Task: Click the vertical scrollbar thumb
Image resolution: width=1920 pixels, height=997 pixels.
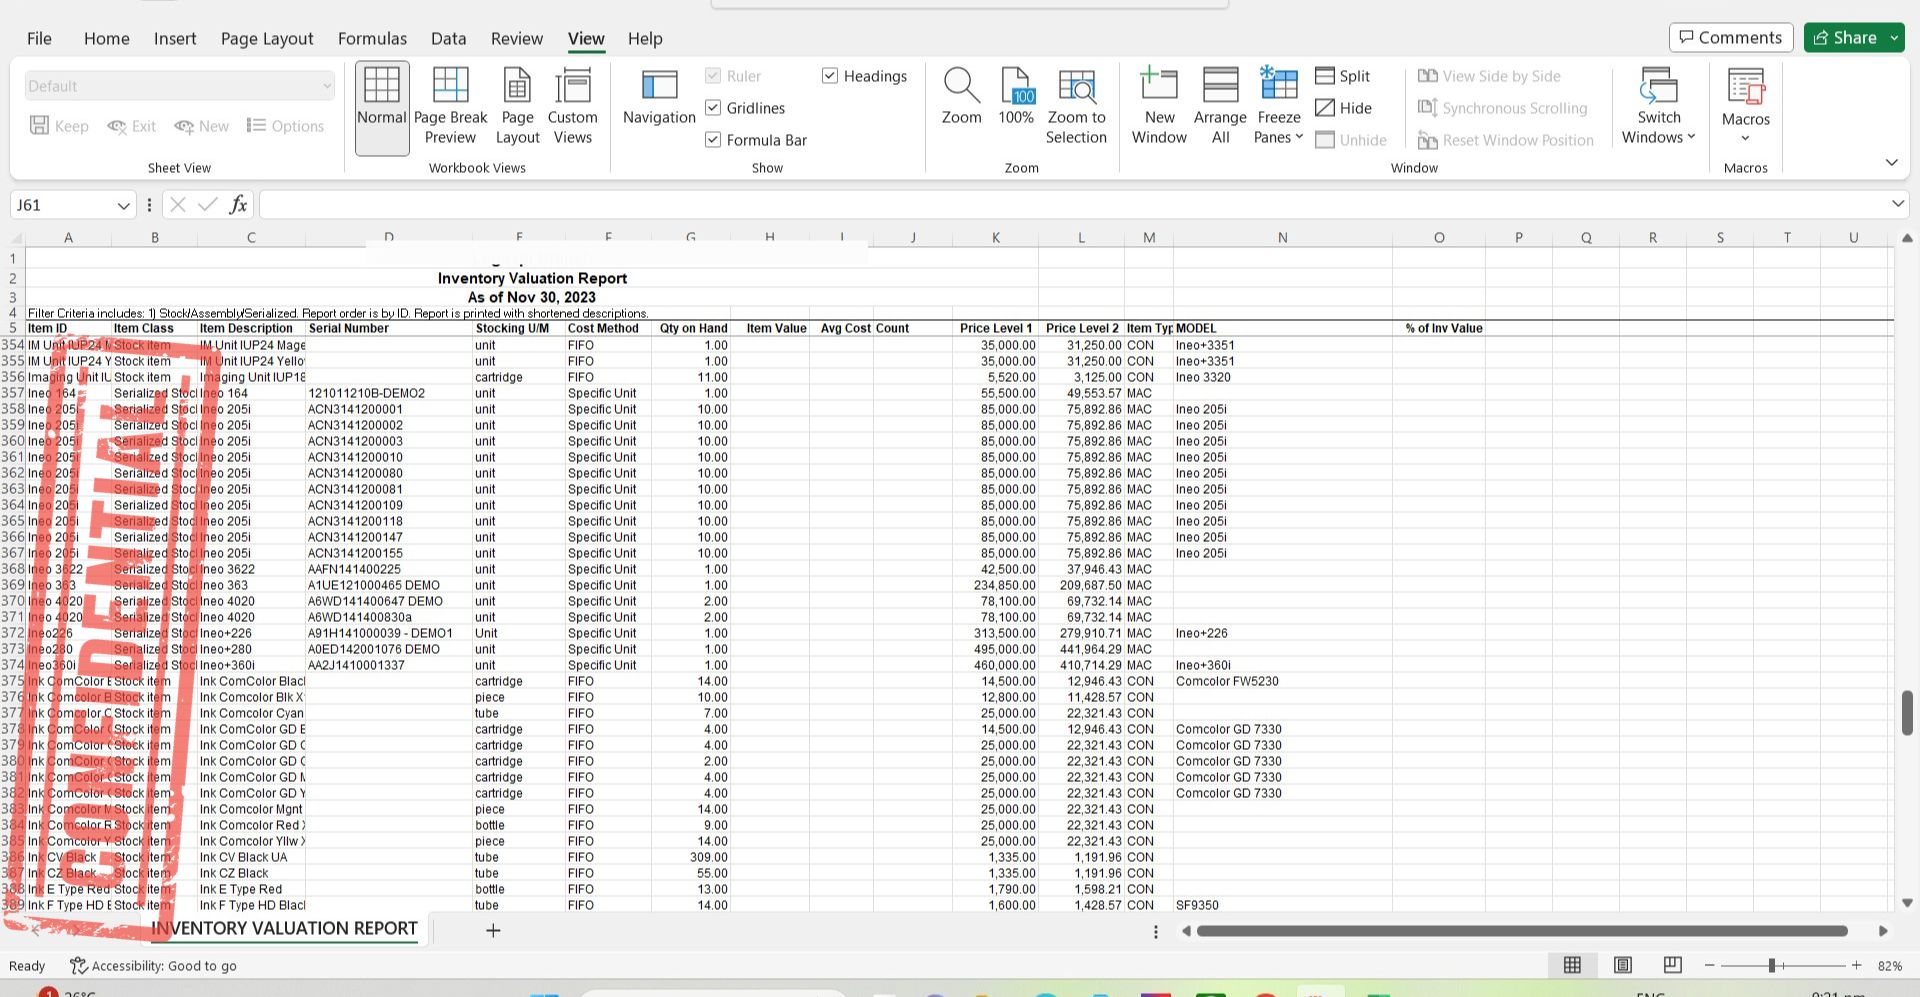Action: click(1907, 712)
